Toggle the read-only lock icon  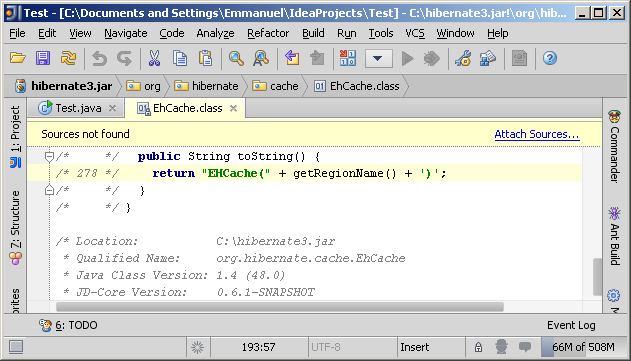pyautogui.click(x=478, y=347)
